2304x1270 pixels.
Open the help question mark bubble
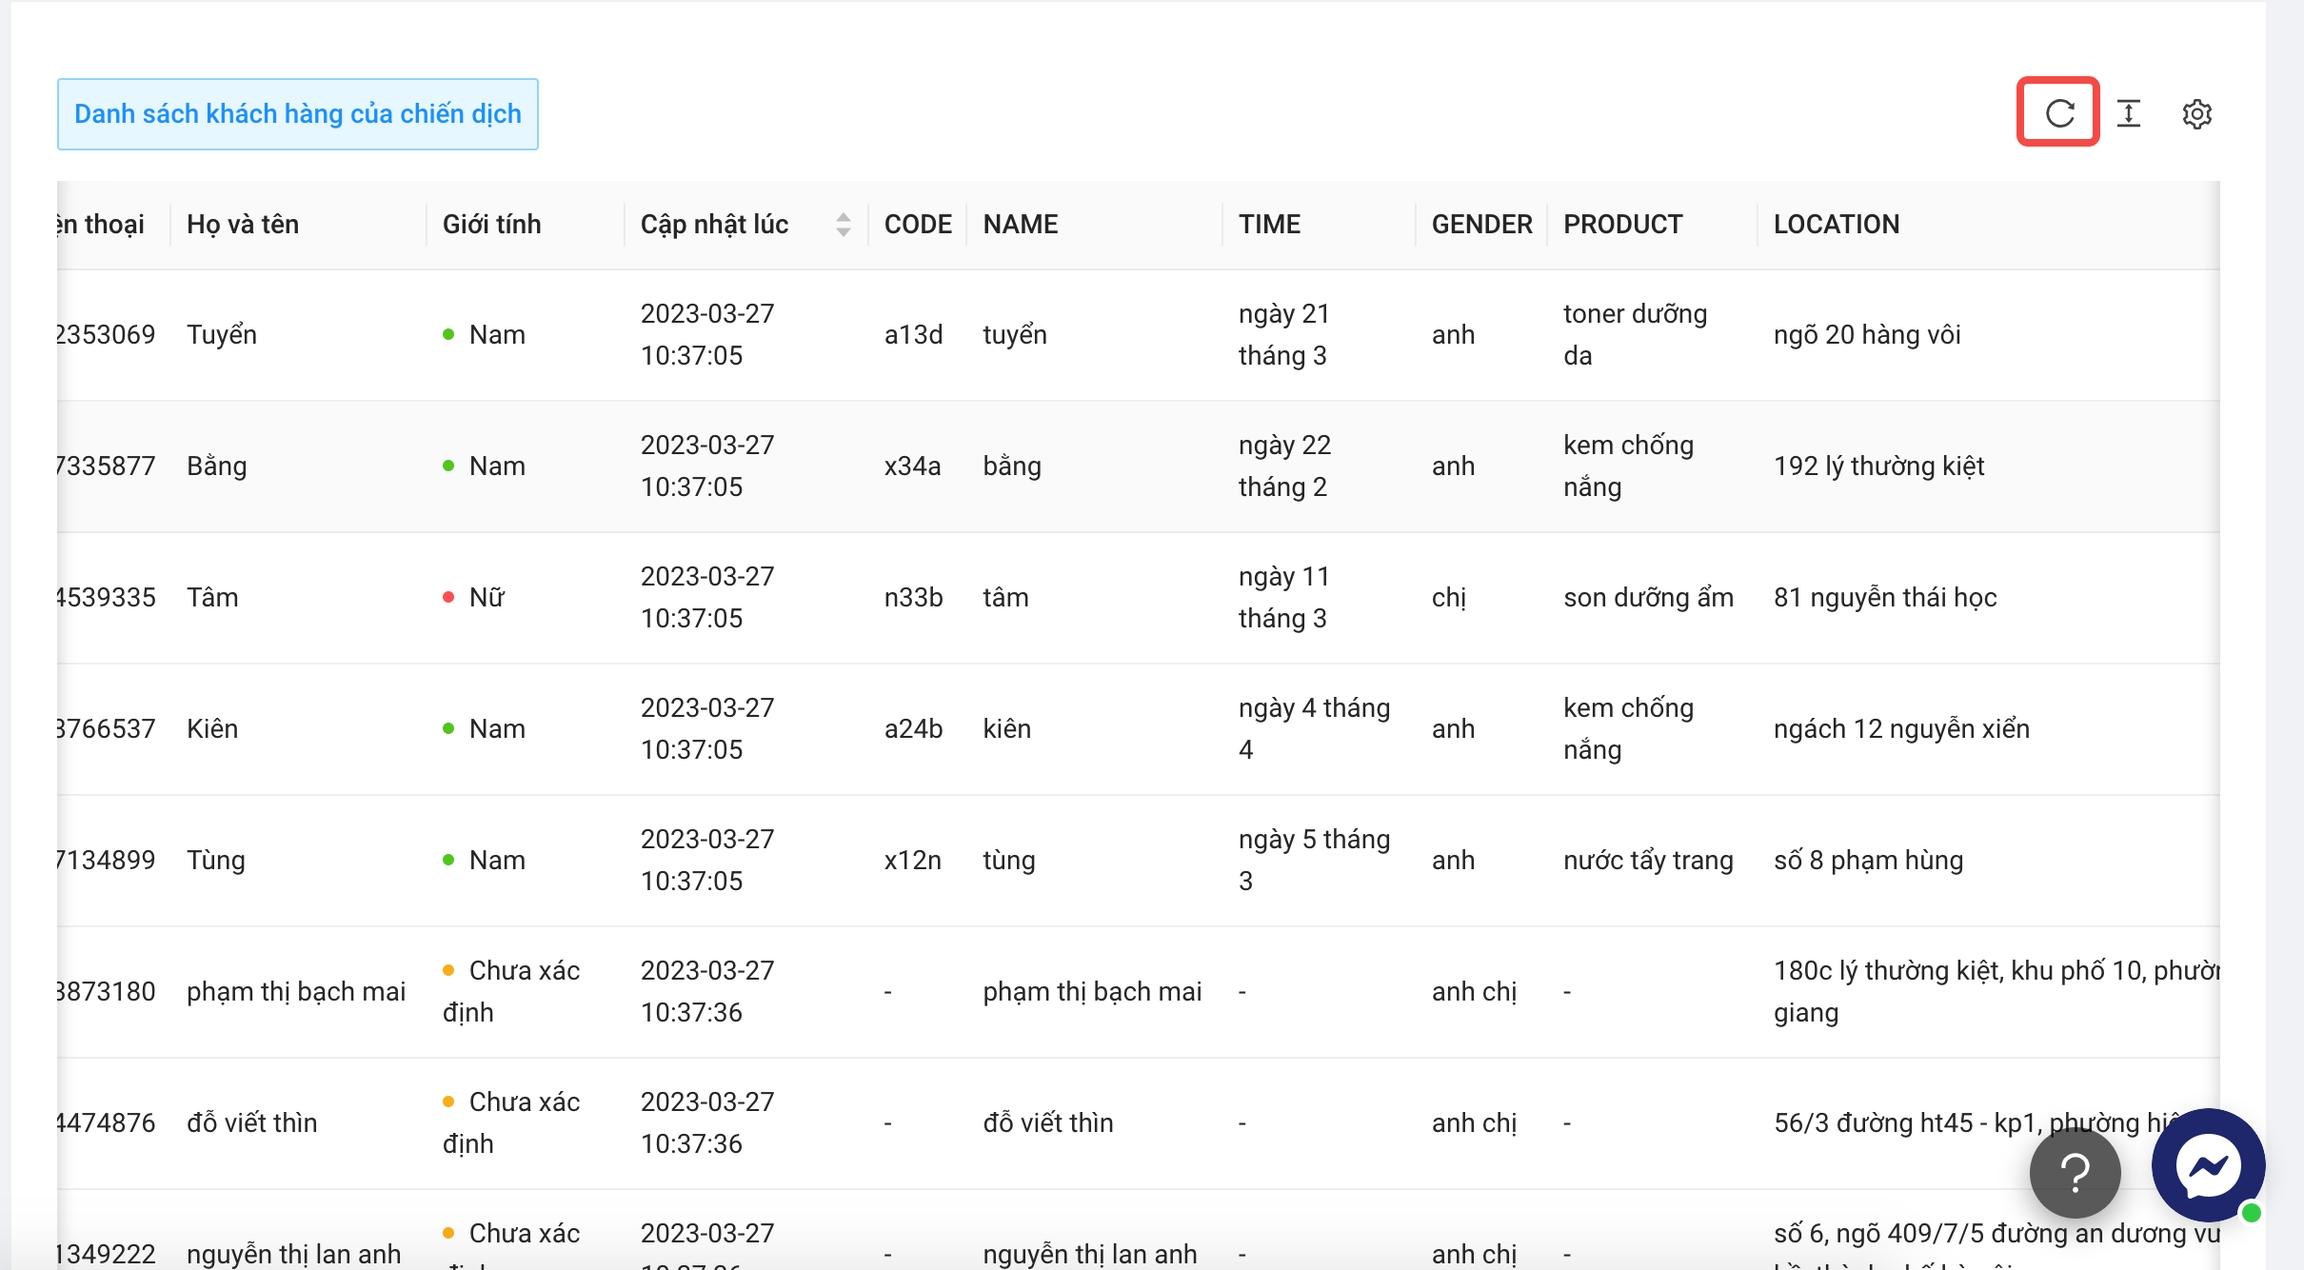point(2075,1173)
